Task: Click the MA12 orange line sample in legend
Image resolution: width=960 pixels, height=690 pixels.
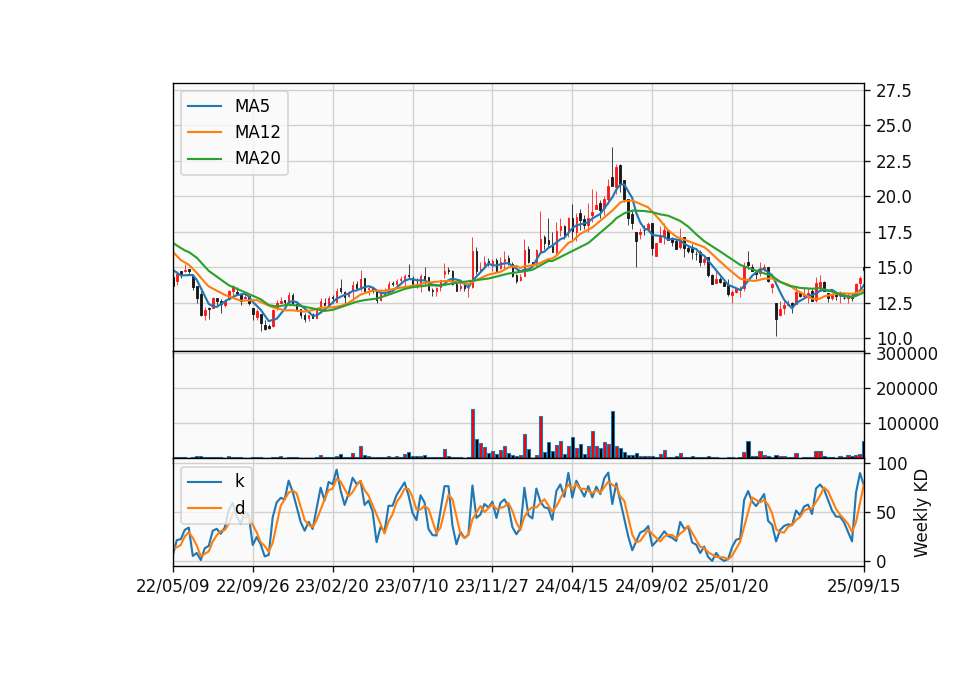Action: pos(204,132)
